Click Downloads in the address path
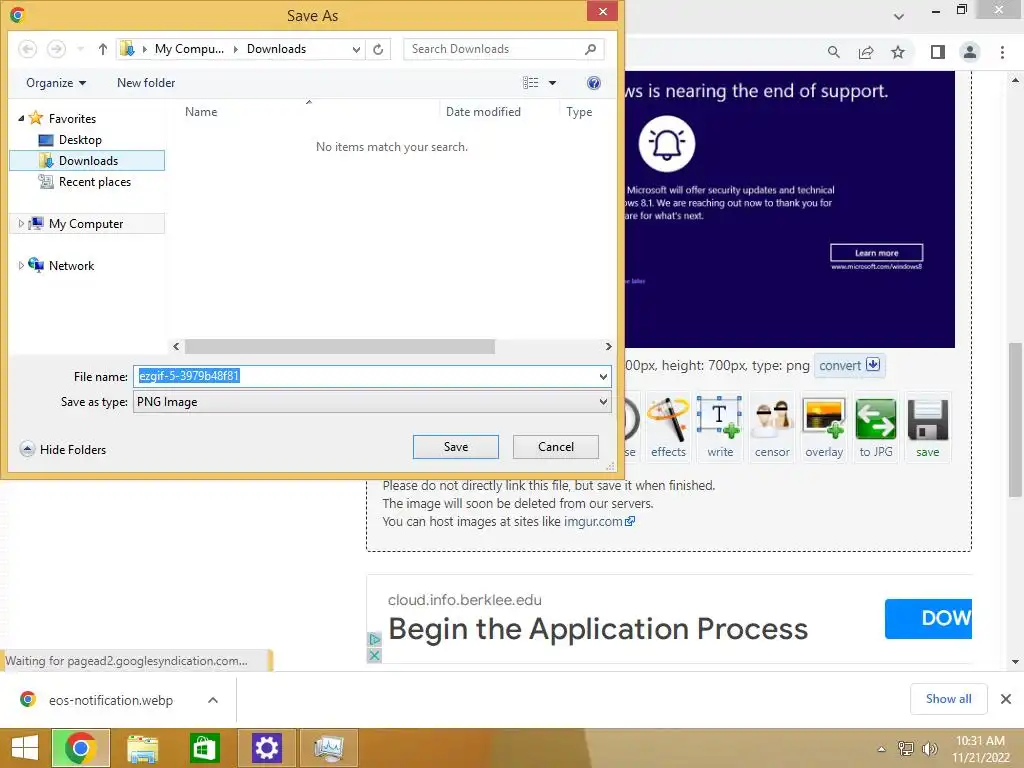This screenshot has width=1024, height=768. click(x=276, y=49)
